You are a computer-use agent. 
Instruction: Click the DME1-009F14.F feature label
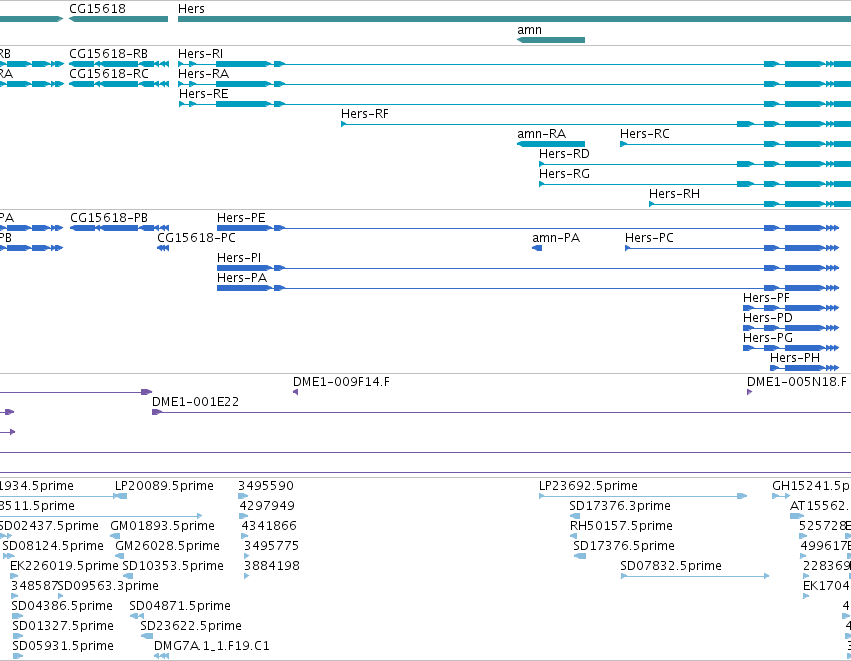(x=341, y=382)
